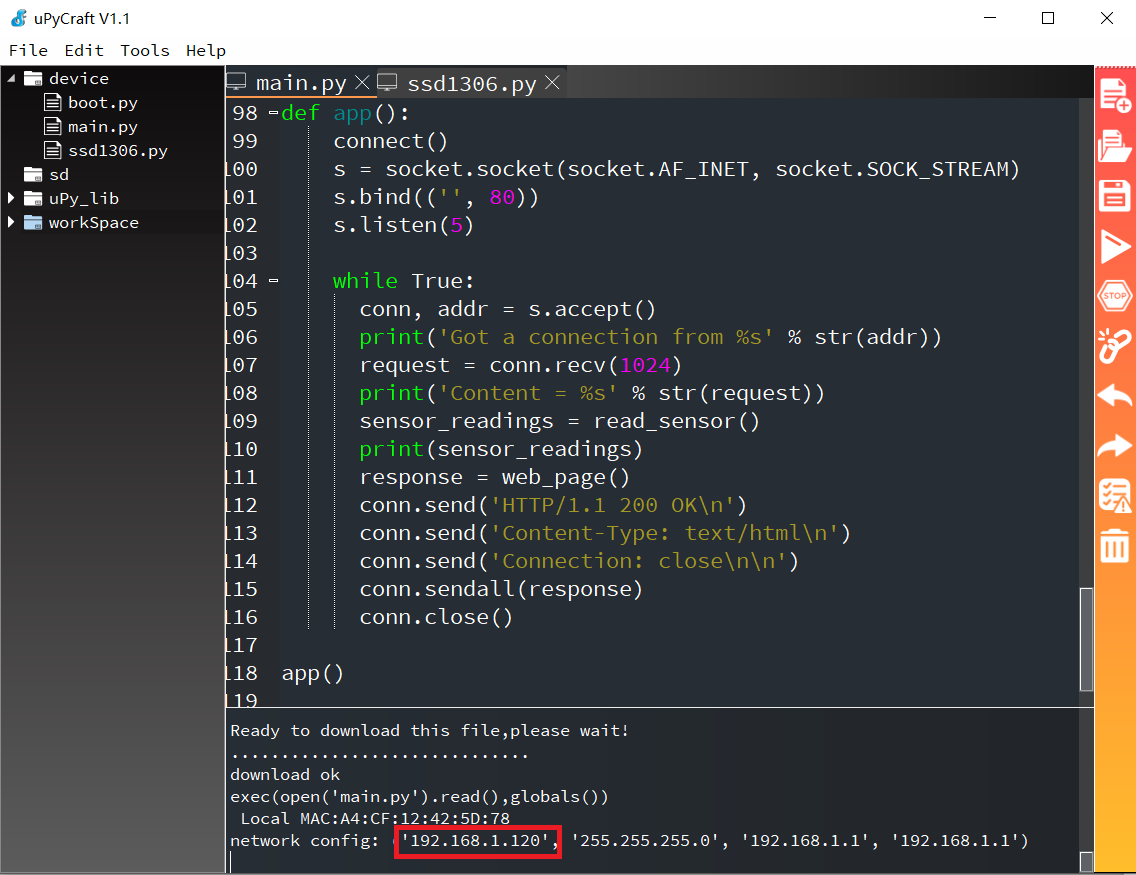Open the Tools menu
This screenshot has height=875, width=1136.
tap(144, 50)
